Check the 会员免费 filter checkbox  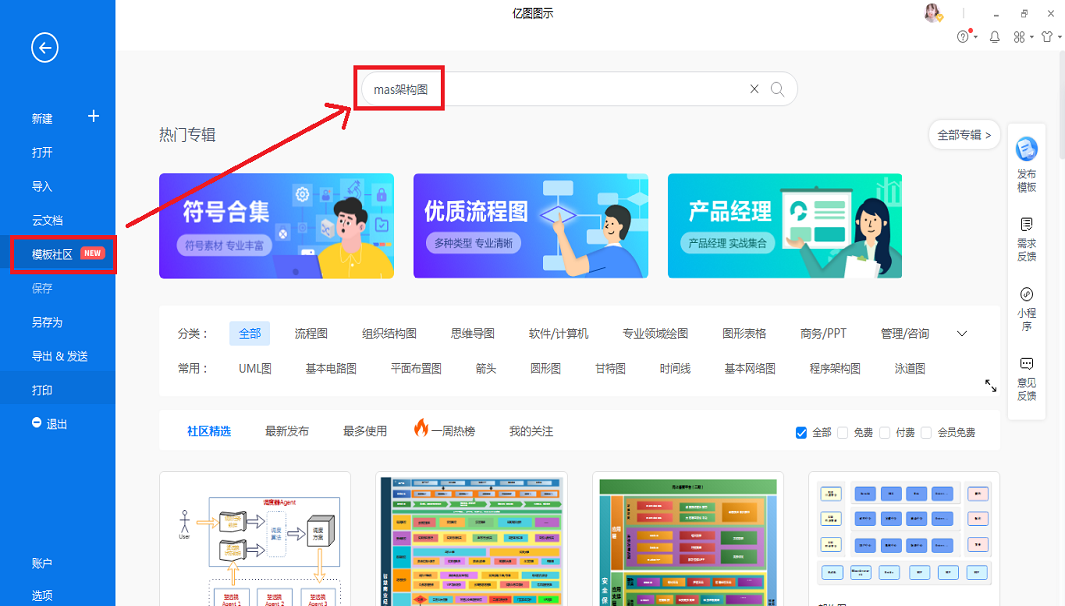926,433
